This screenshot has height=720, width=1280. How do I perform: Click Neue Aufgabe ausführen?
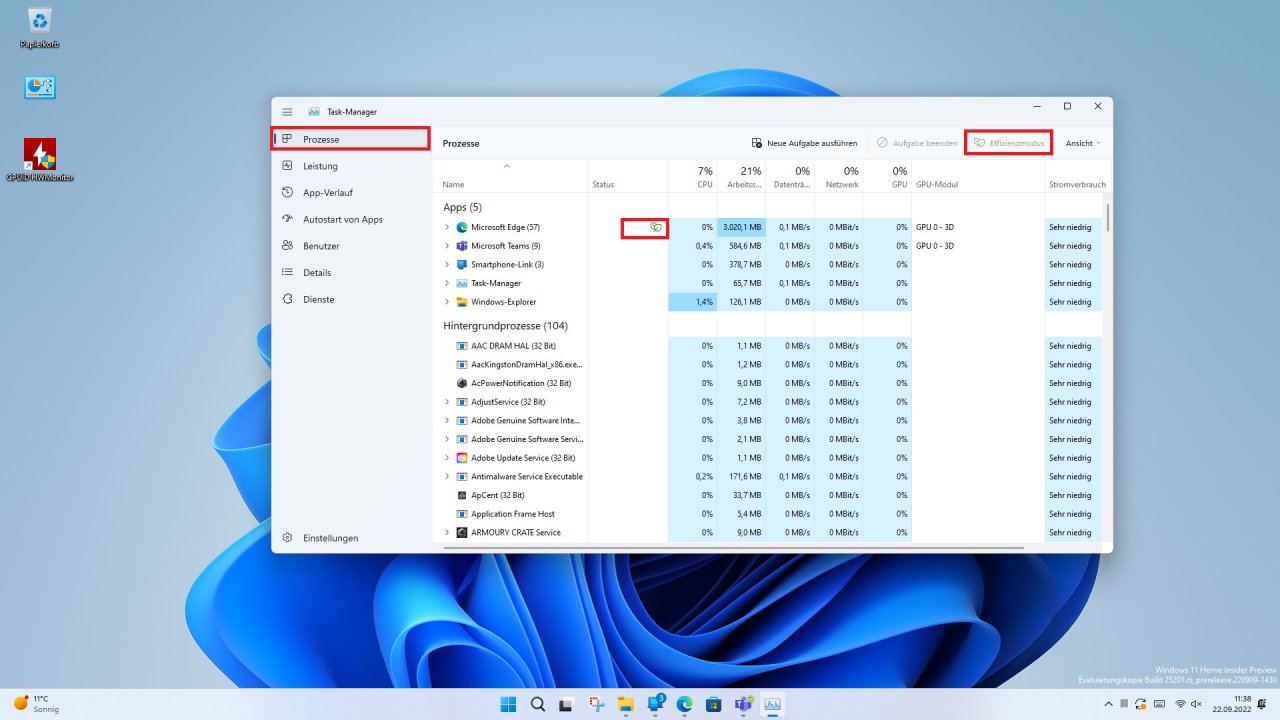click(805, 143)
